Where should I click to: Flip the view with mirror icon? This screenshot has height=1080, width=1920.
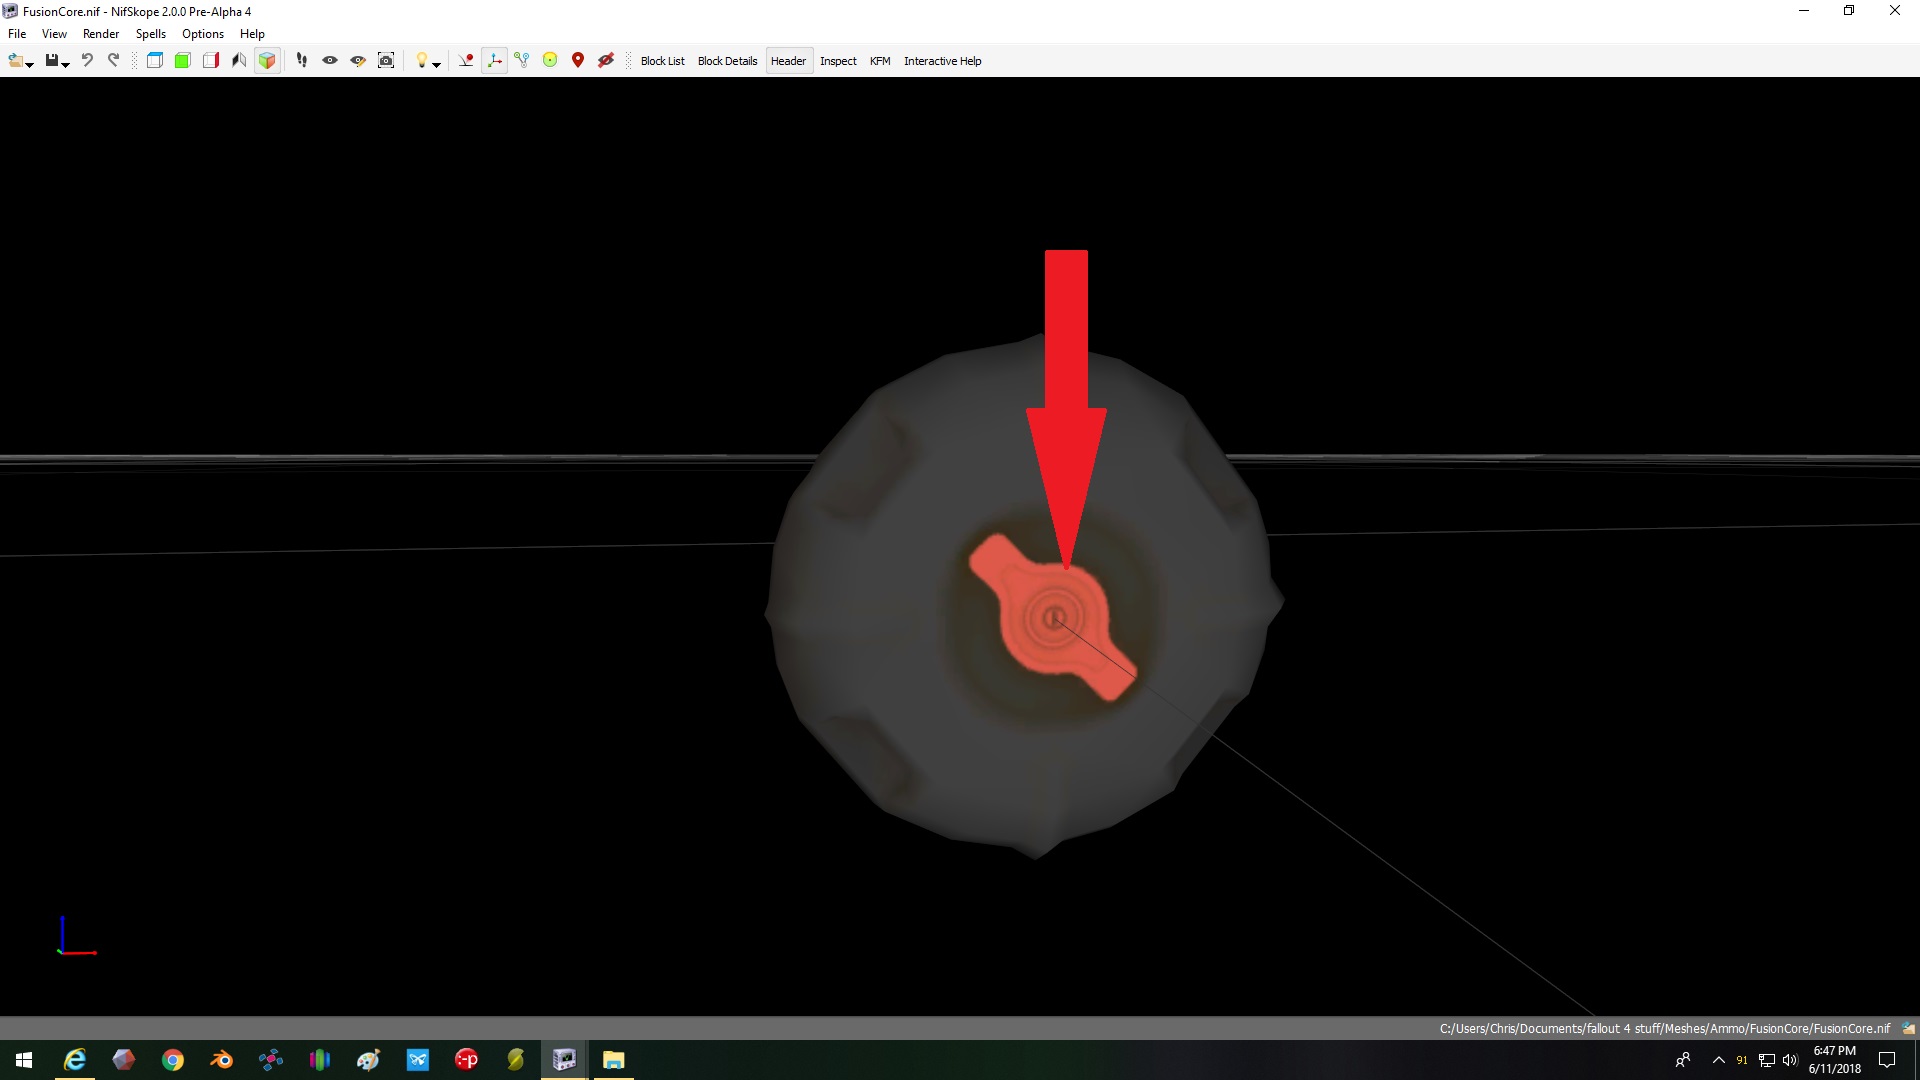tap(238, 61)
